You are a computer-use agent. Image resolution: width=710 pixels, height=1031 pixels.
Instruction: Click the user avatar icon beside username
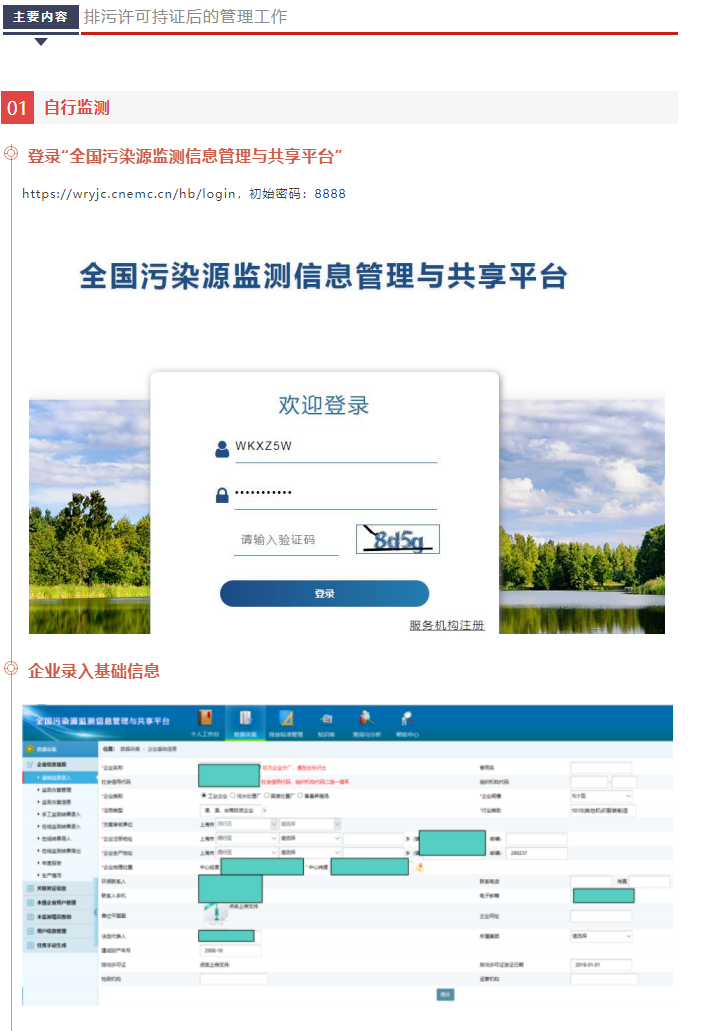(222, 449)
